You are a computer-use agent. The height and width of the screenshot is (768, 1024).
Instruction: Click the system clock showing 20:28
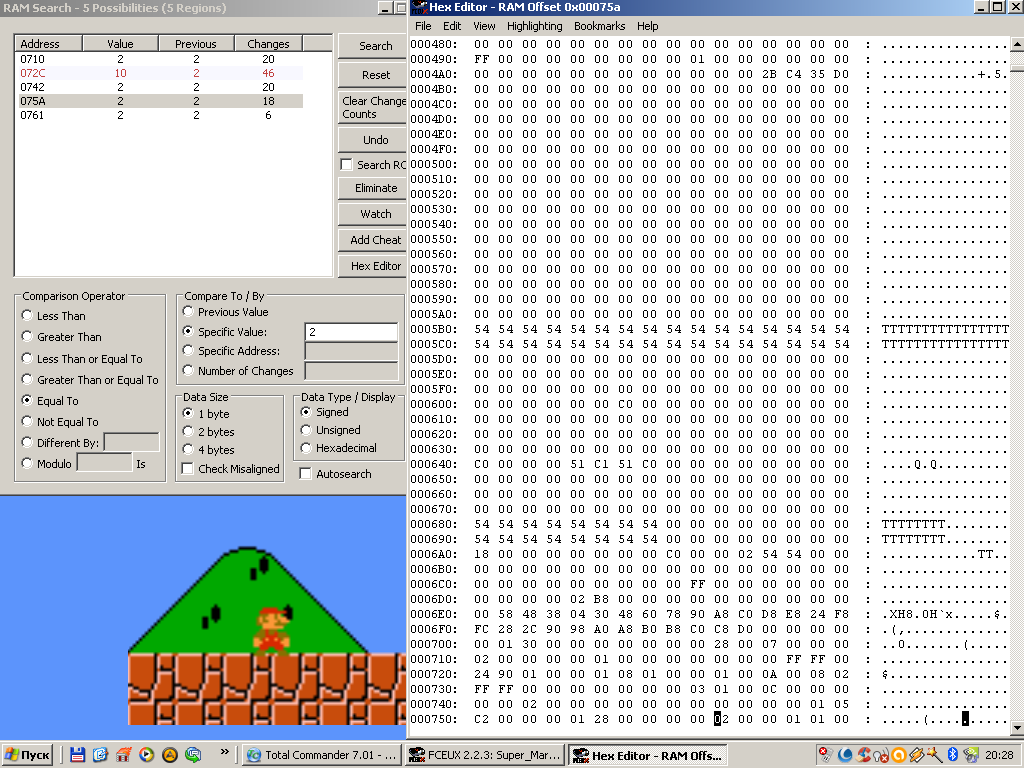pyautogui.click(x=999, y=755)
